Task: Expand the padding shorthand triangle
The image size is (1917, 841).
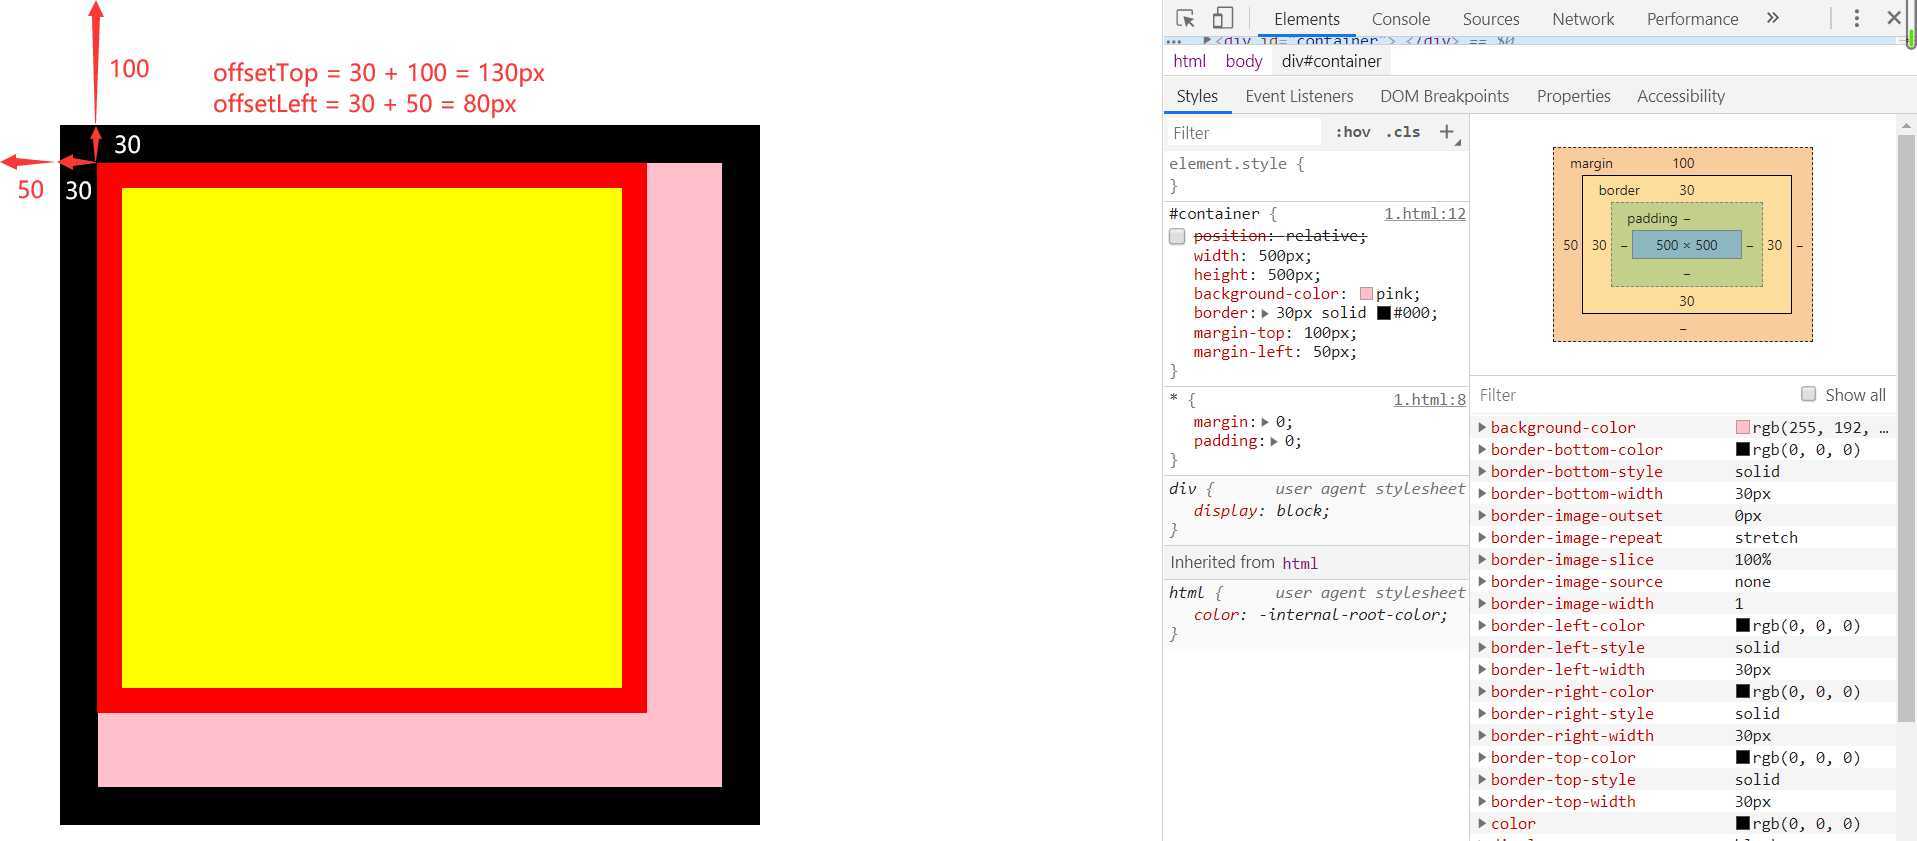Action: [x=1274, y=441]
